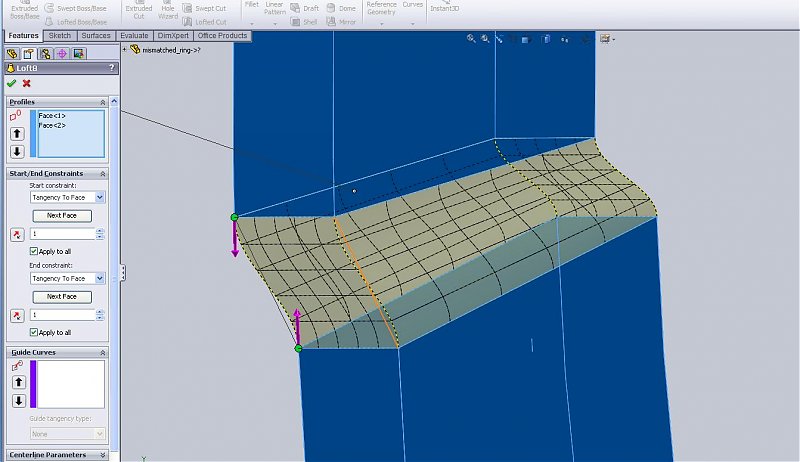
Task: Click inside the Guide Curves selection box
Action: (x=71, y=384)
